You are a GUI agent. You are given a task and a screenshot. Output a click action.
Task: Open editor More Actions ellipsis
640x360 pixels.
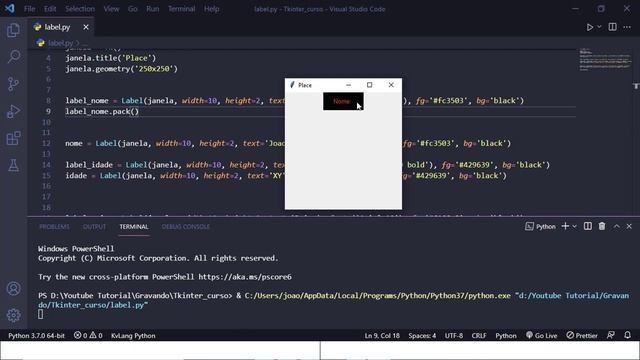tap(627, 27)
